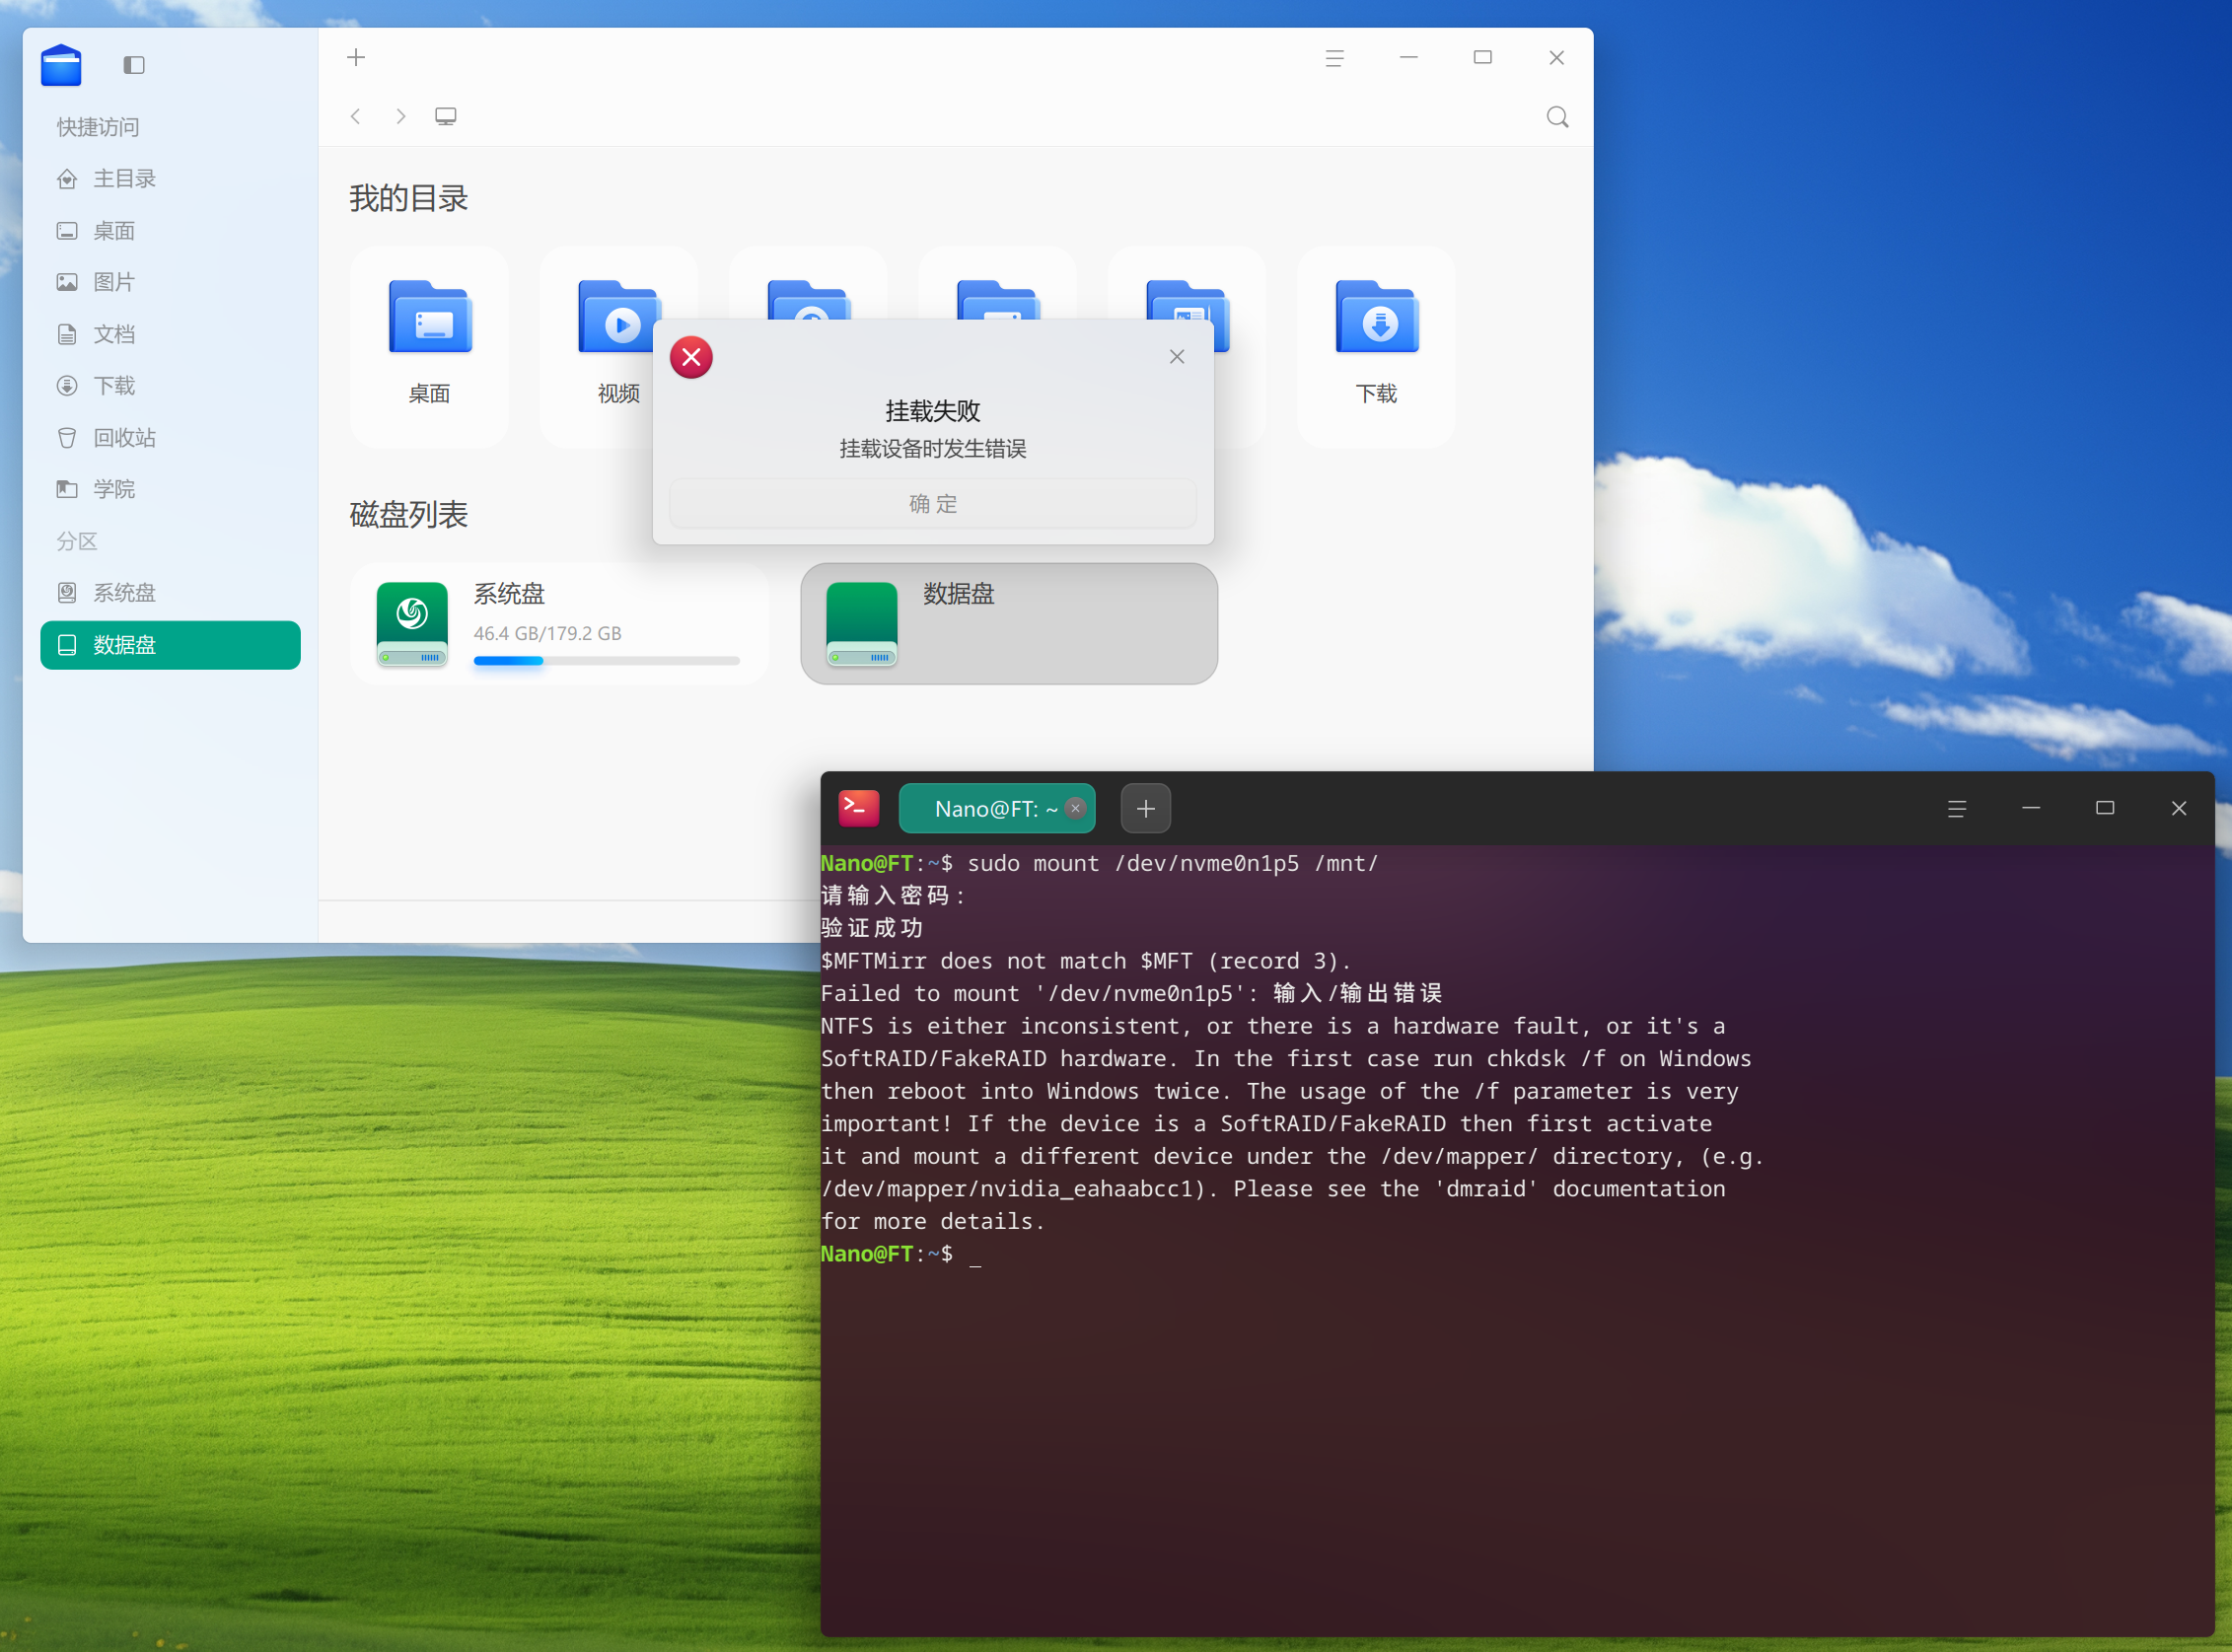Select the 系统盘 disk in 磁盘列表
This screenshot has width=2232, height=1652.
click(x=560, y=624)
